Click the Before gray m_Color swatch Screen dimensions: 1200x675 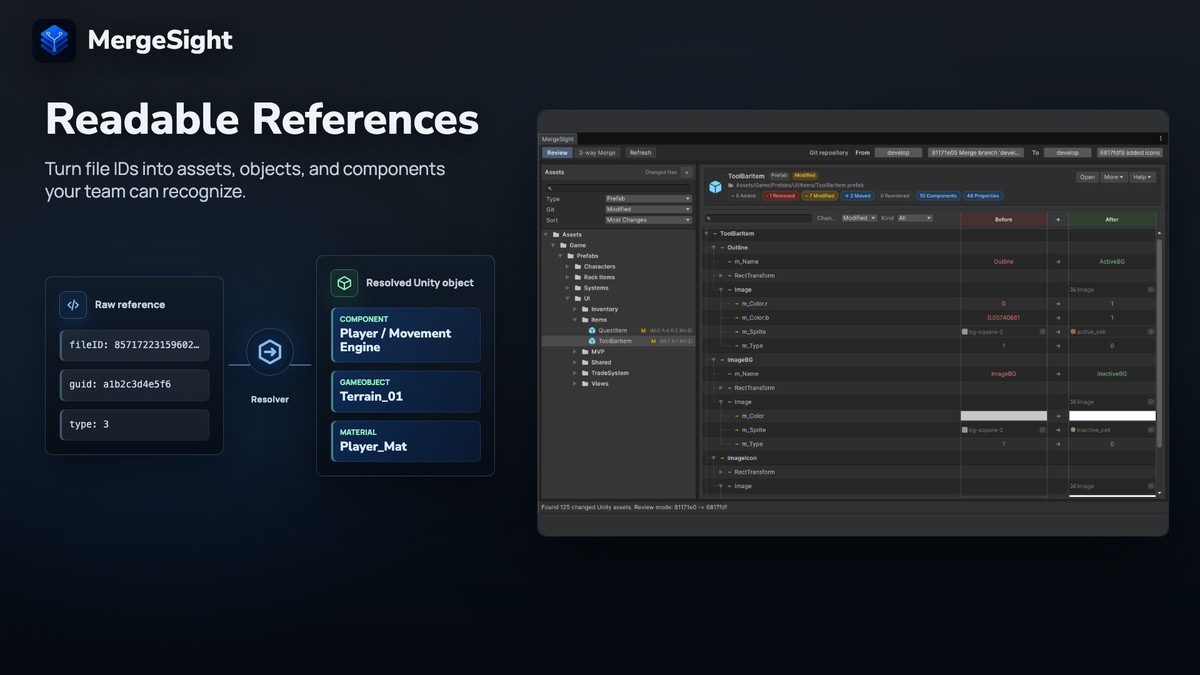coord(1004,416)
